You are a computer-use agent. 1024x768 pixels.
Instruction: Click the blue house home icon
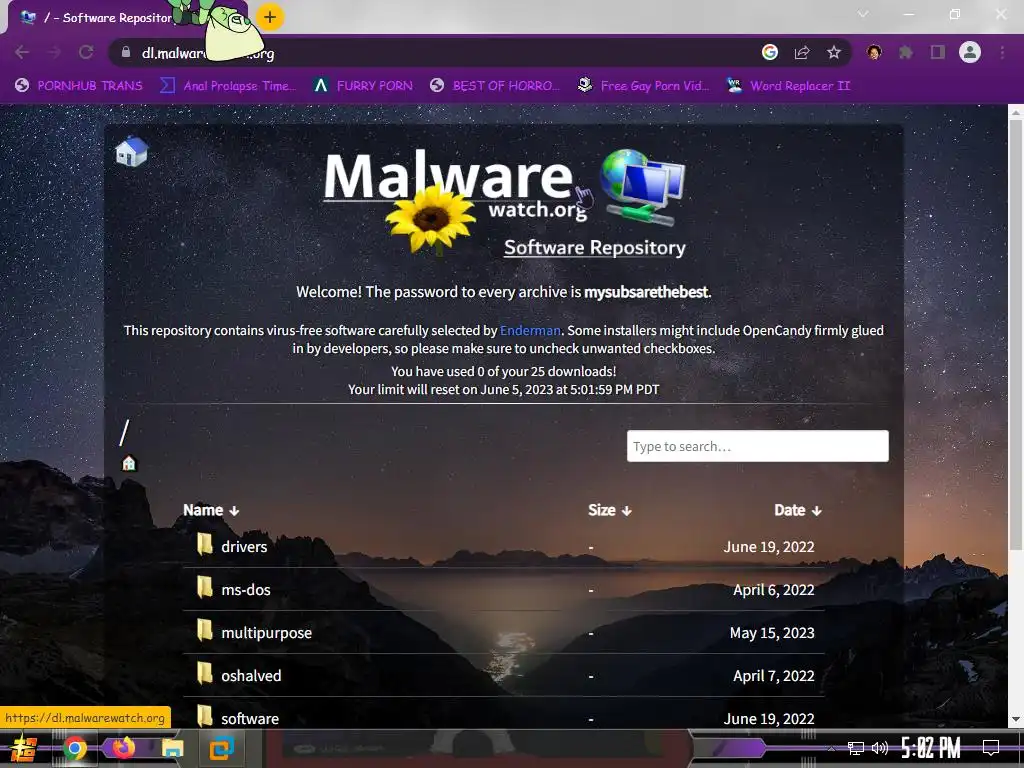pyautogui.click(x=131, y=152)
